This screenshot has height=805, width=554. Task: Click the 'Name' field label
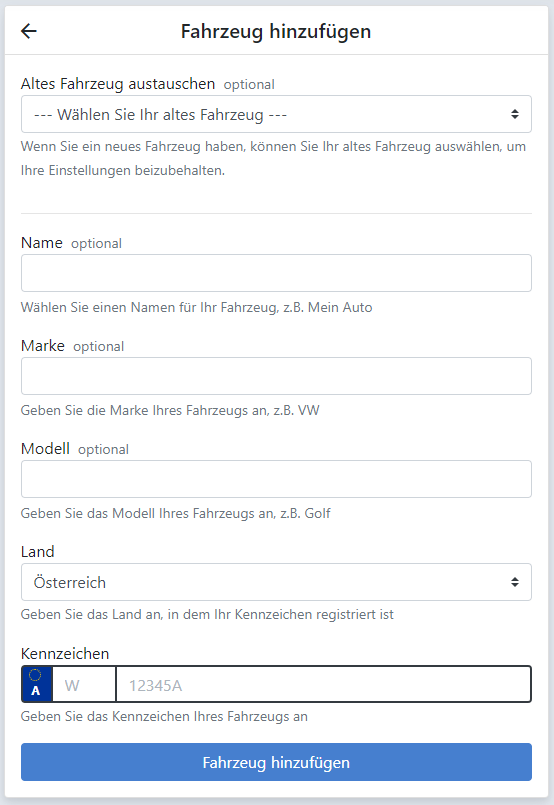[x=42, y=242]
